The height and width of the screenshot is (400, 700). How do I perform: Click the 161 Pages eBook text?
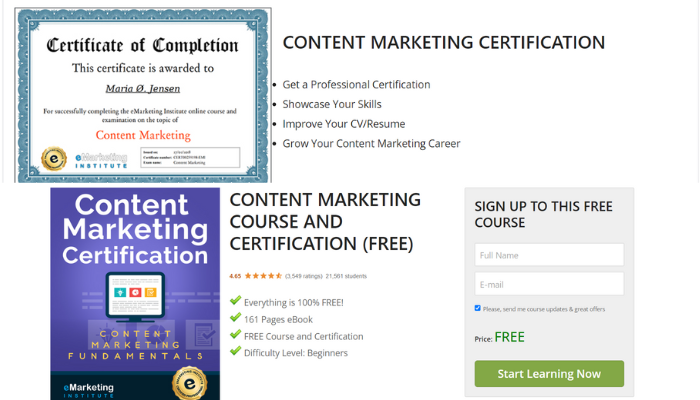click(278, 320)
